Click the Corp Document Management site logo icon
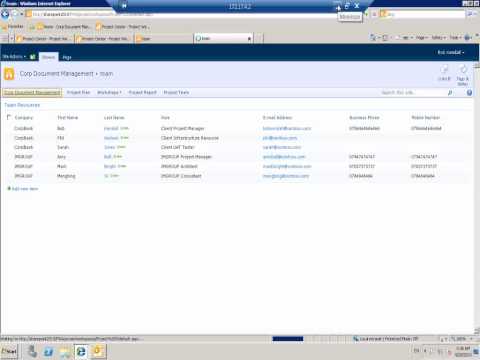This screenshot has width=480, height=360. 9,74
